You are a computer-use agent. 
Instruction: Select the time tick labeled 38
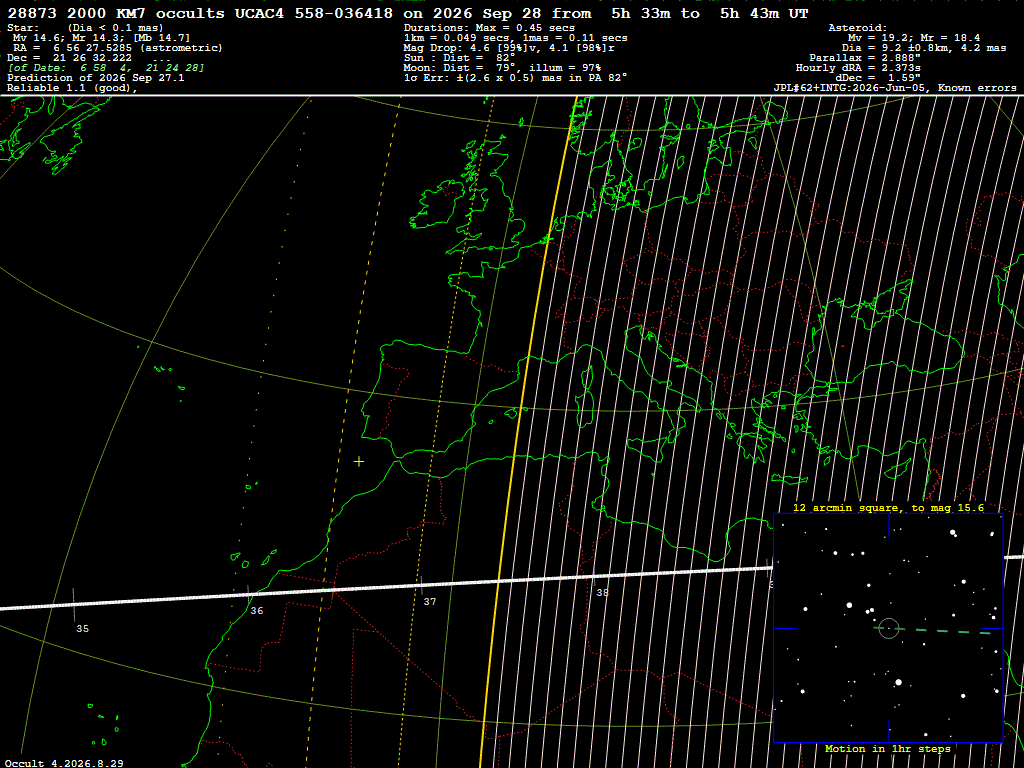click(x=602, y=592)
